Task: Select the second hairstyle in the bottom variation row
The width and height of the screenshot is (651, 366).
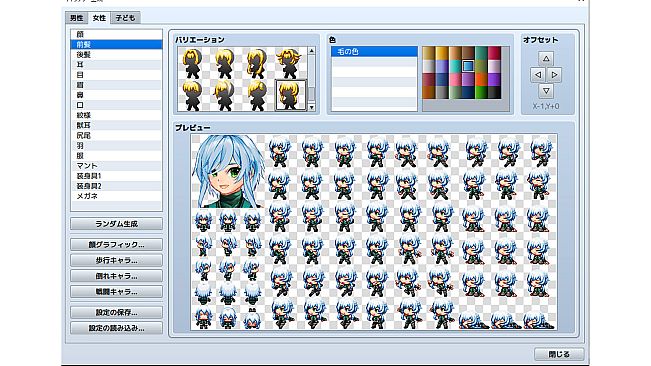Action: point(225,95)
